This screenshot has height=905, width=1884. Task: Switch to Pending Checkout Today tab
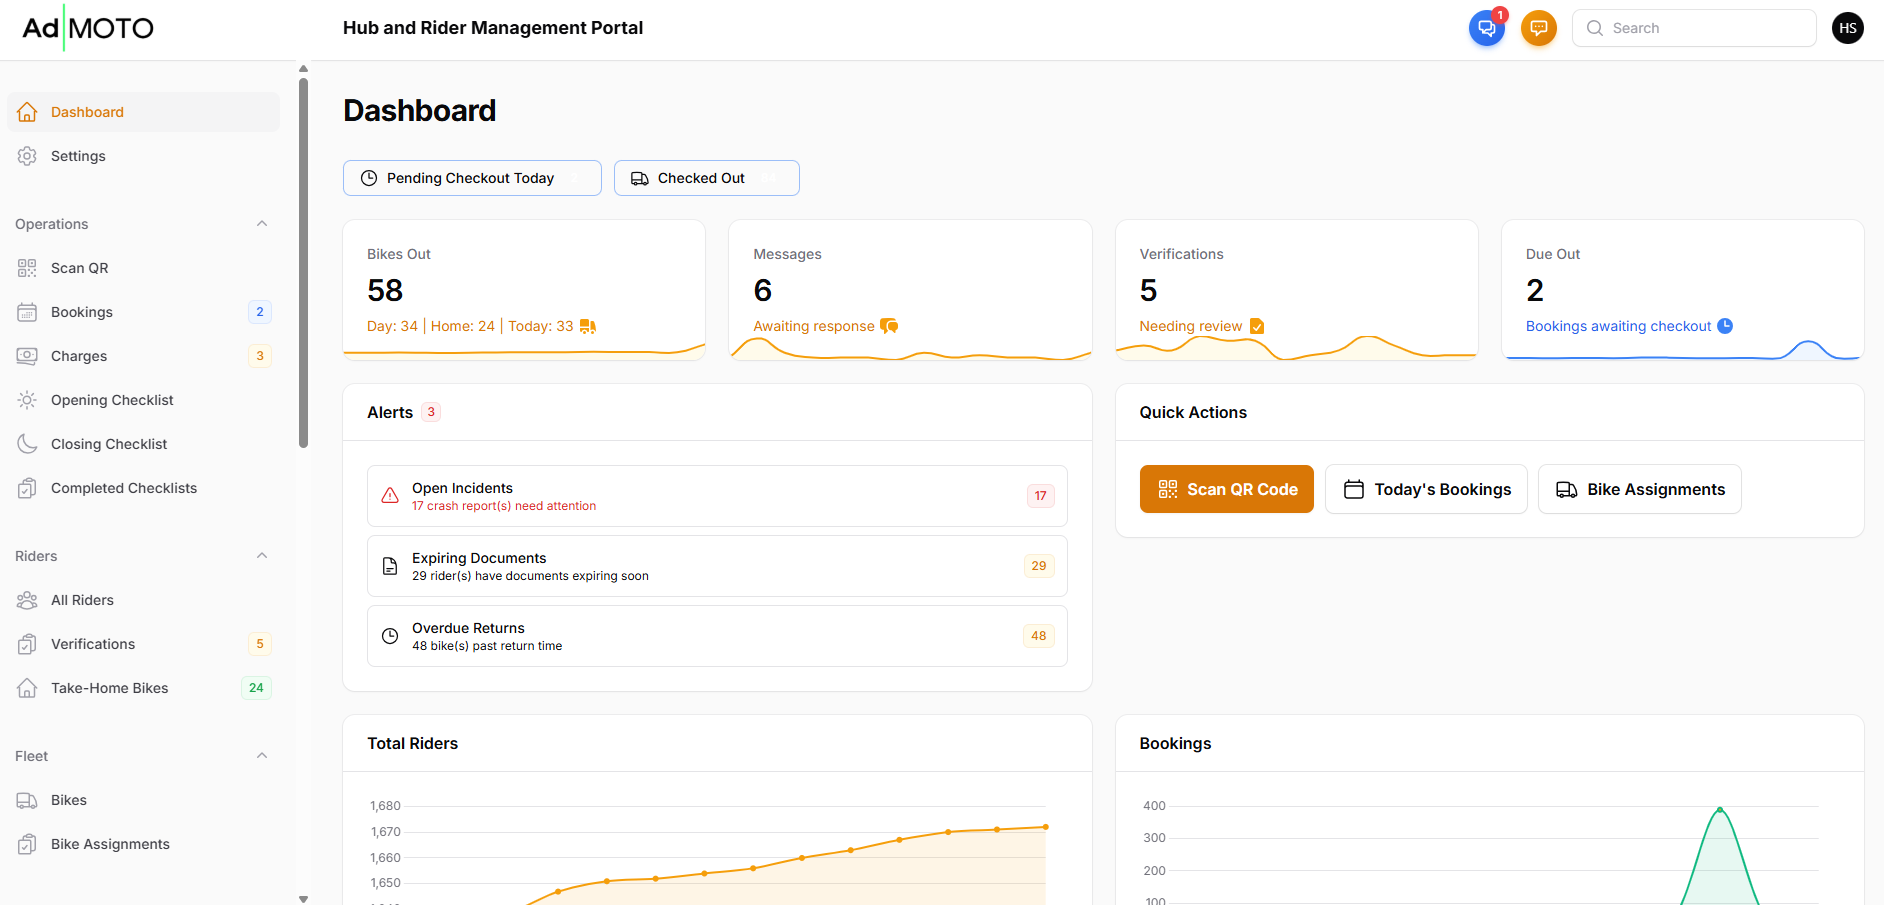point(471,178)
